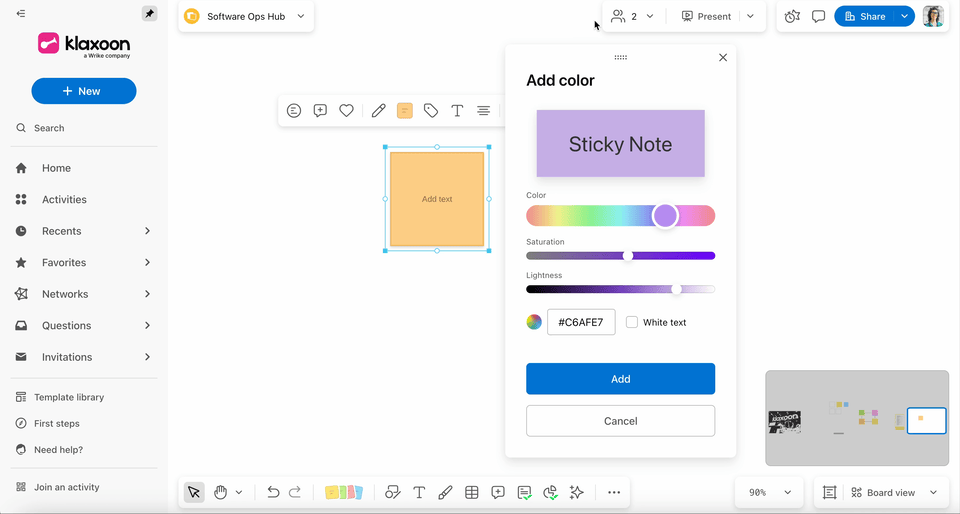Open the chat bubble icon in header
The height and width of the screenshot is (514, 960).
pyautogui.click(x=819, y=17)
